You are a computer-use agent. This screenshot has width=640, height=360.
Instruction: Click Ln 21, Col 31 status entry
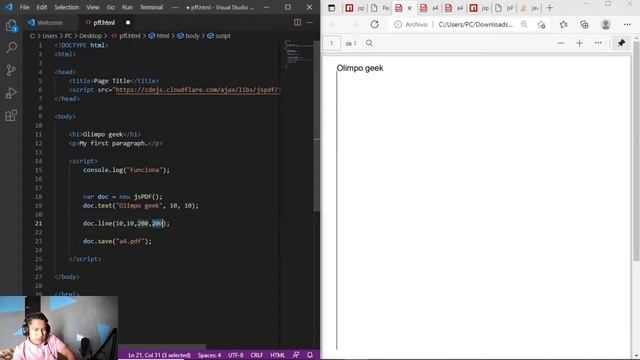159,355
